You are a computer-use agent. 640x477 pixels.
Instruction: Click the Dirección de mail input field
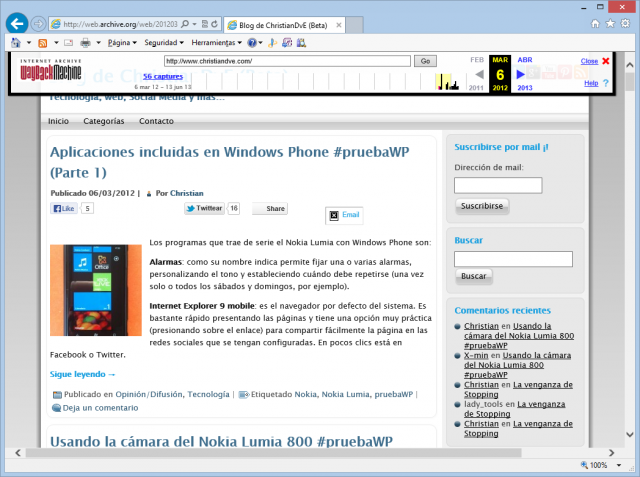point(498,185)
